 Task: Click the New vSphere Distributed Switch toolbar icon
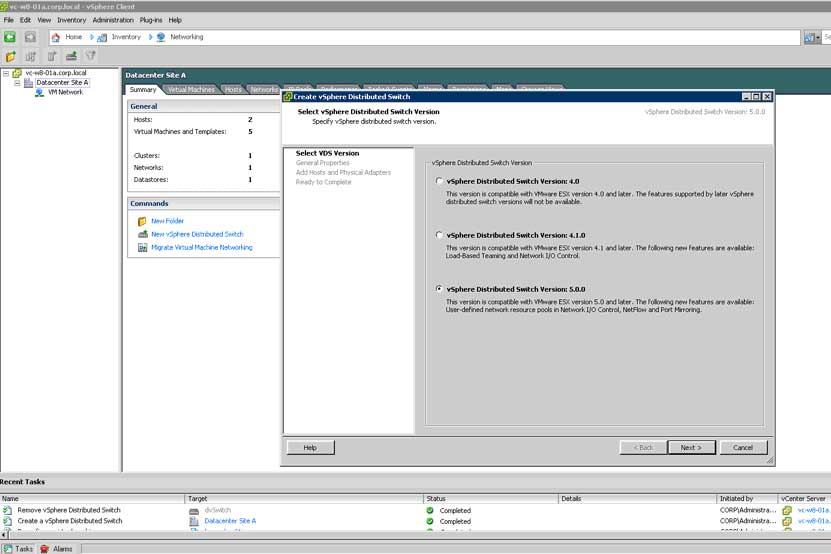[72, 56]
